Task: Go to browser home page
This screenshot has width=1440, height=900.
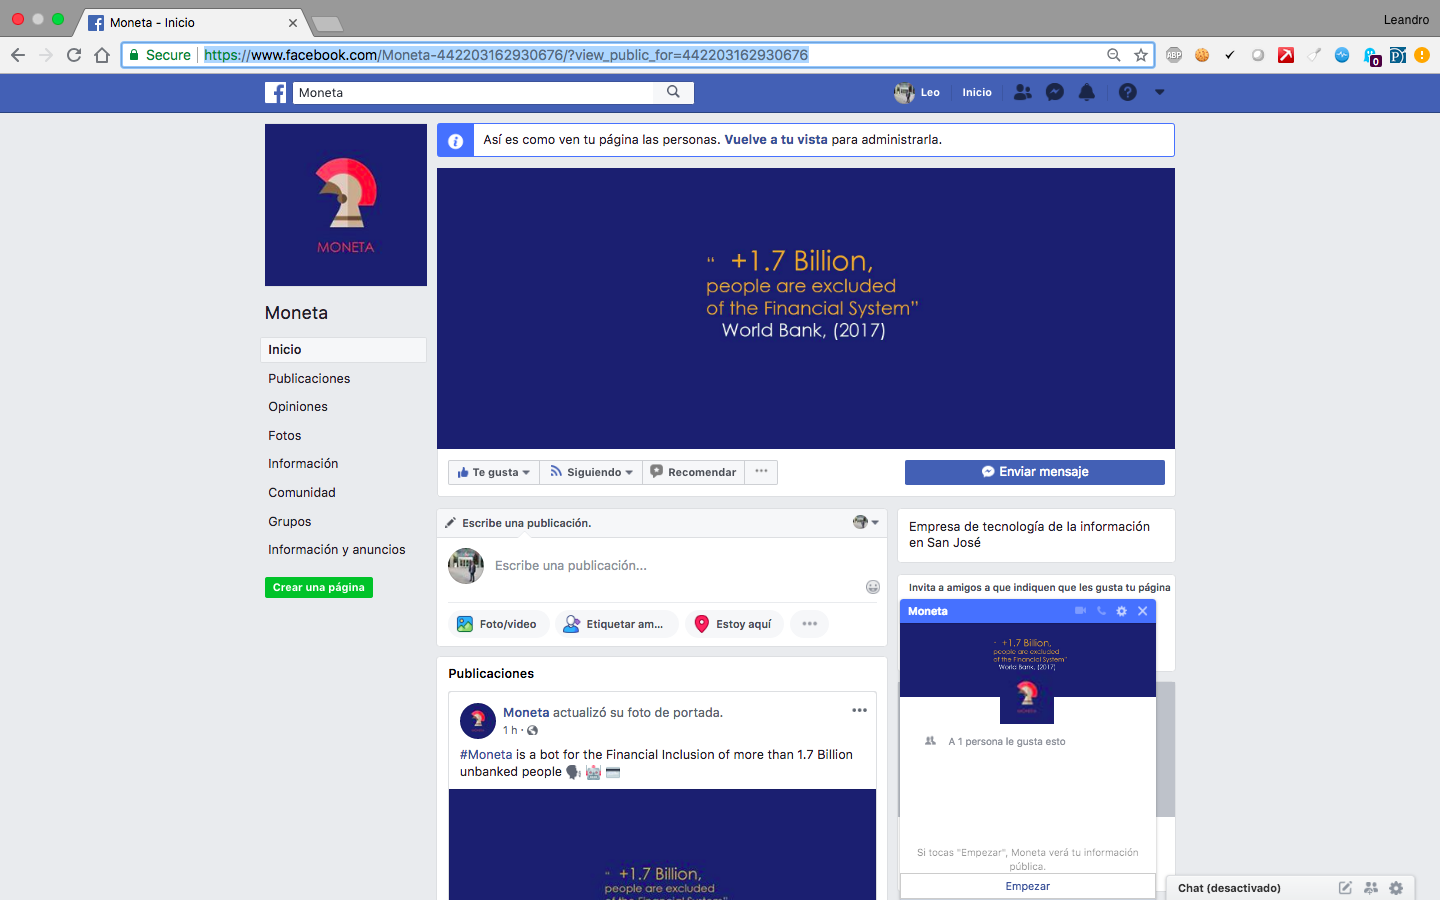Action: click(102, 55)
